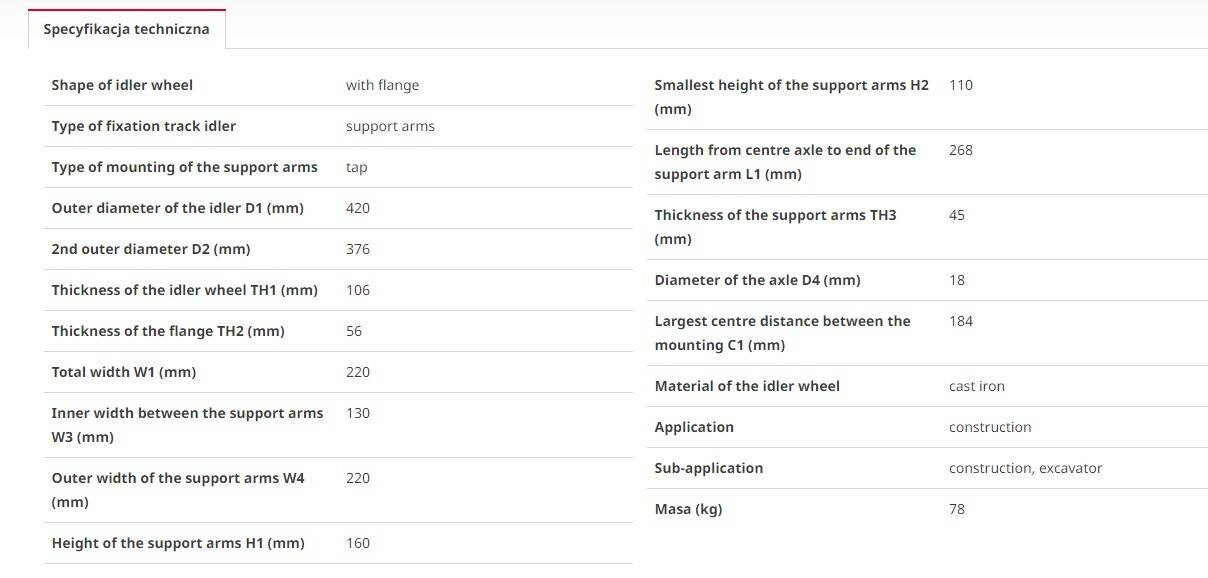Select Type of fixation track idler row

338,126
